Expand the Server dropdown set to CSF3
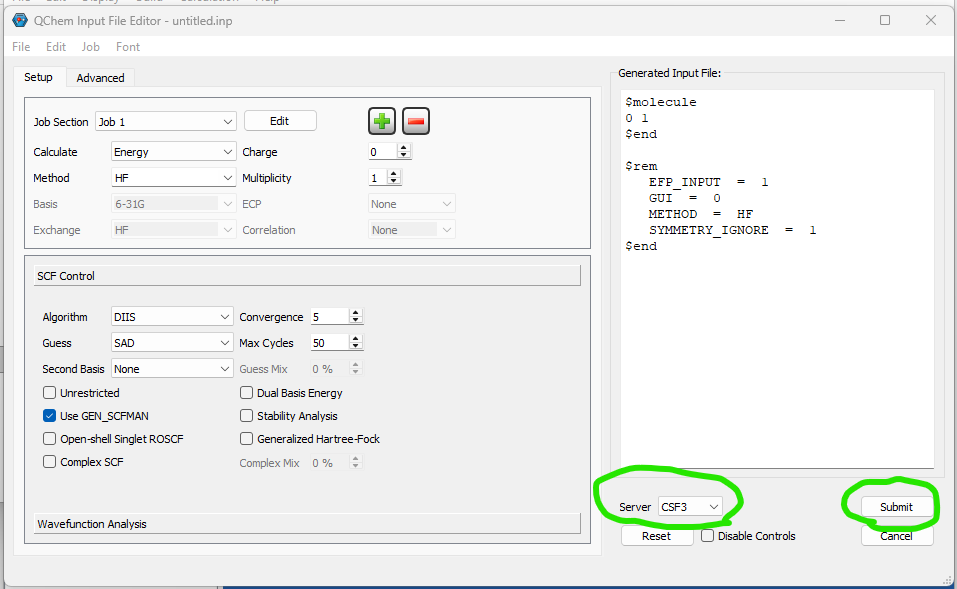This screenshot has width=957, height=589. (x=690, y=507)
